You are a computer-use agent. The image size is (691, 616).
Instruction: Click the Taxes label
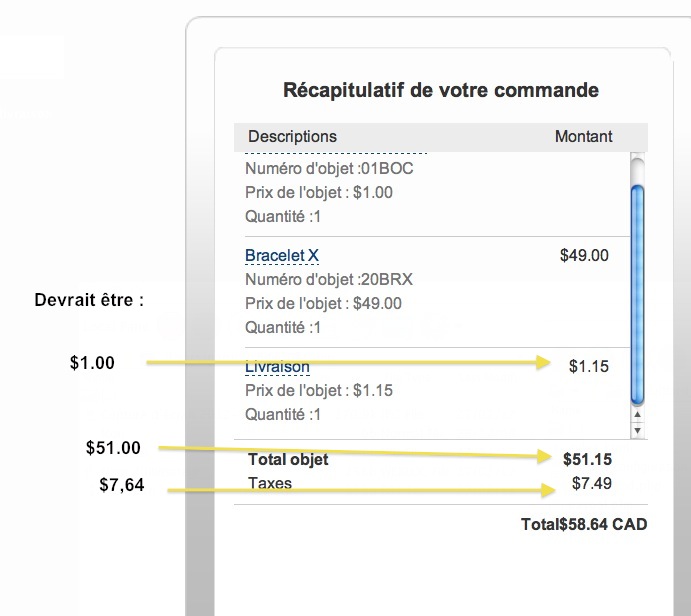pyautogui.click(x=269, y=483)
